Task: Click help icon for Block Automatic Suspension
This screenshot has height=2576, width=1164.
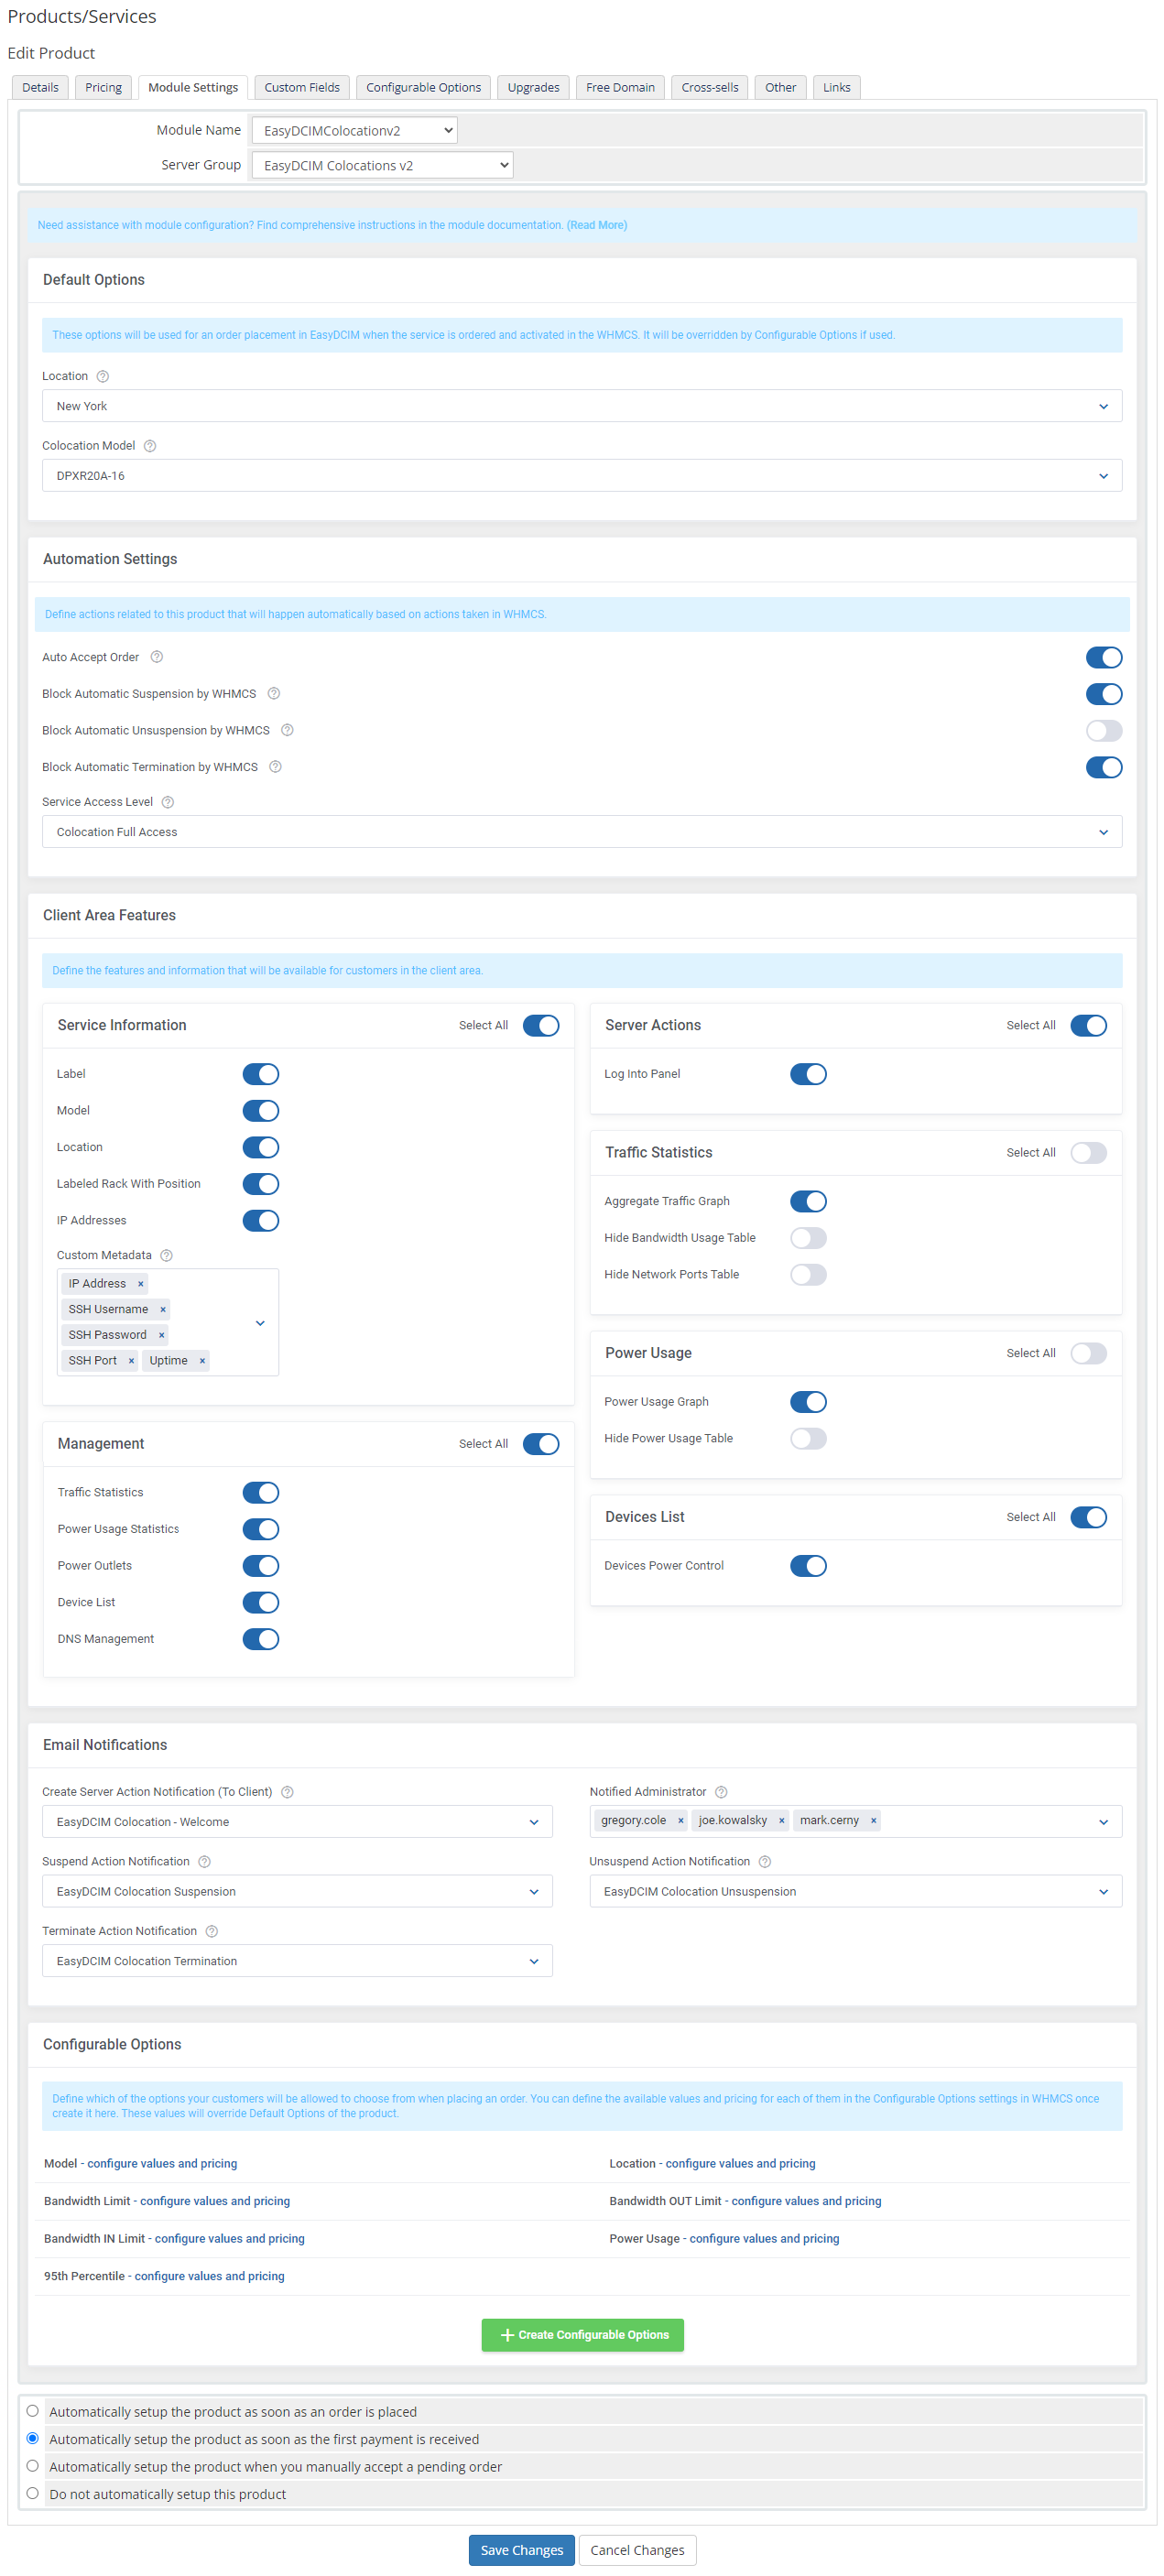Action: pyautogui.click(x=274, y=694)
